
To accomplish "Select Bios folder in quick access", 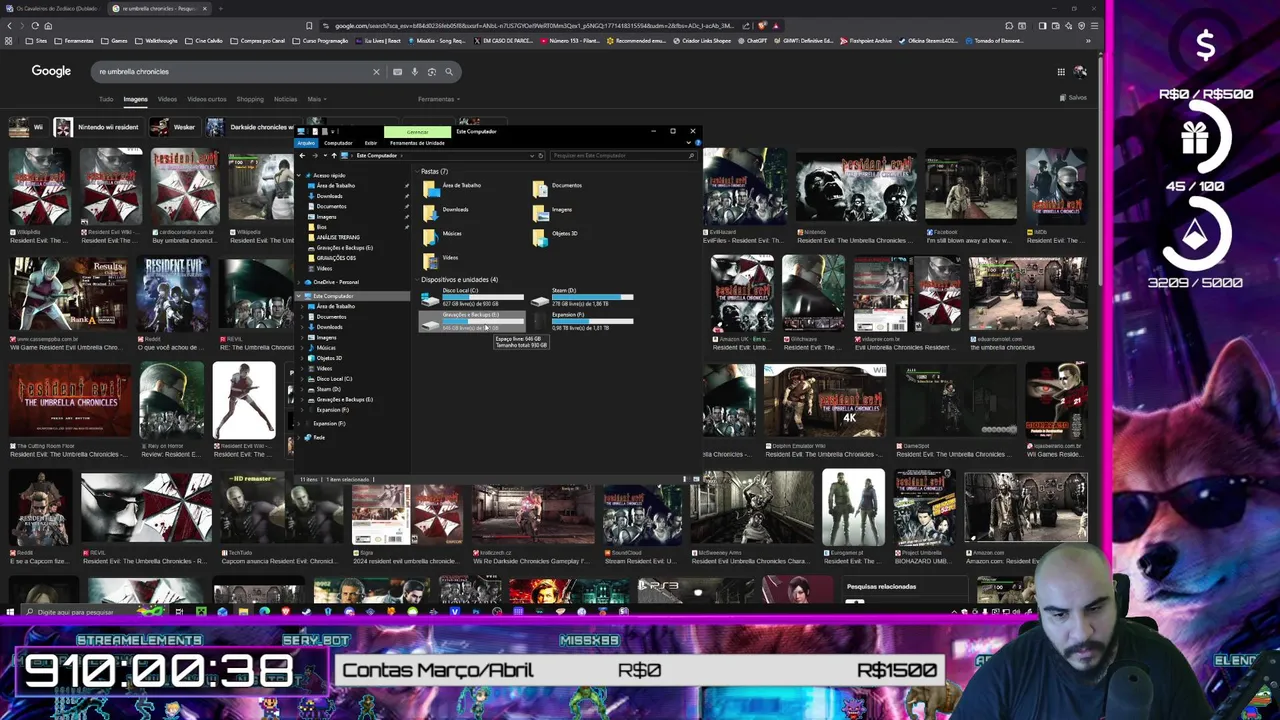I will point(320,227).
